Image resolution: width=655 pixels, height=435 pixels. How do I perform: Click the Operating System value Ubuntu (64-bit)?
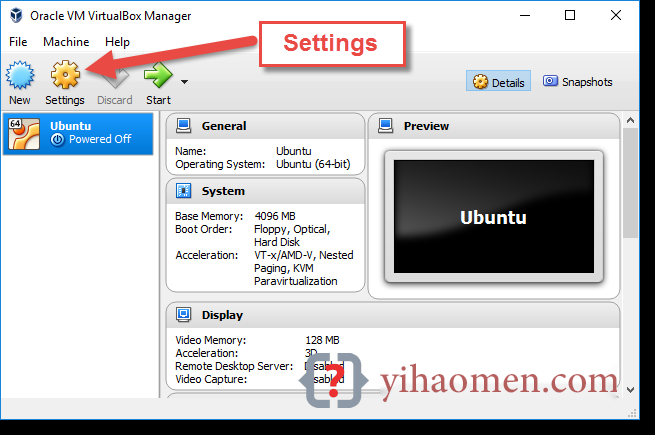click(313, 164)
